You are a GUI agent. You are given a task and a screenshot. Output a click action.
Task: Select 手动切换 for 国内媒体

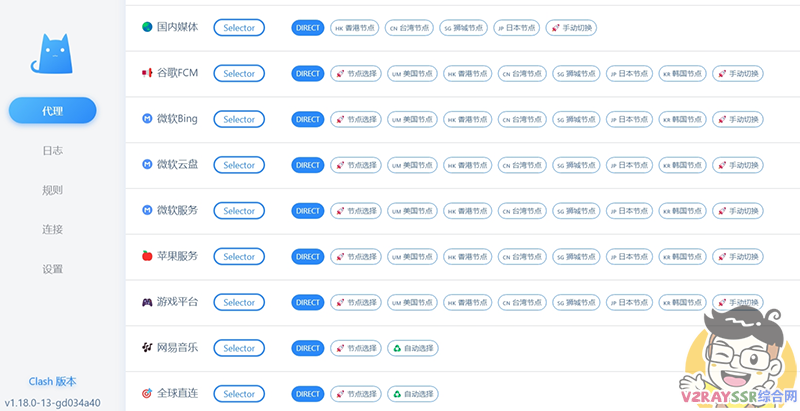point(571,28)
